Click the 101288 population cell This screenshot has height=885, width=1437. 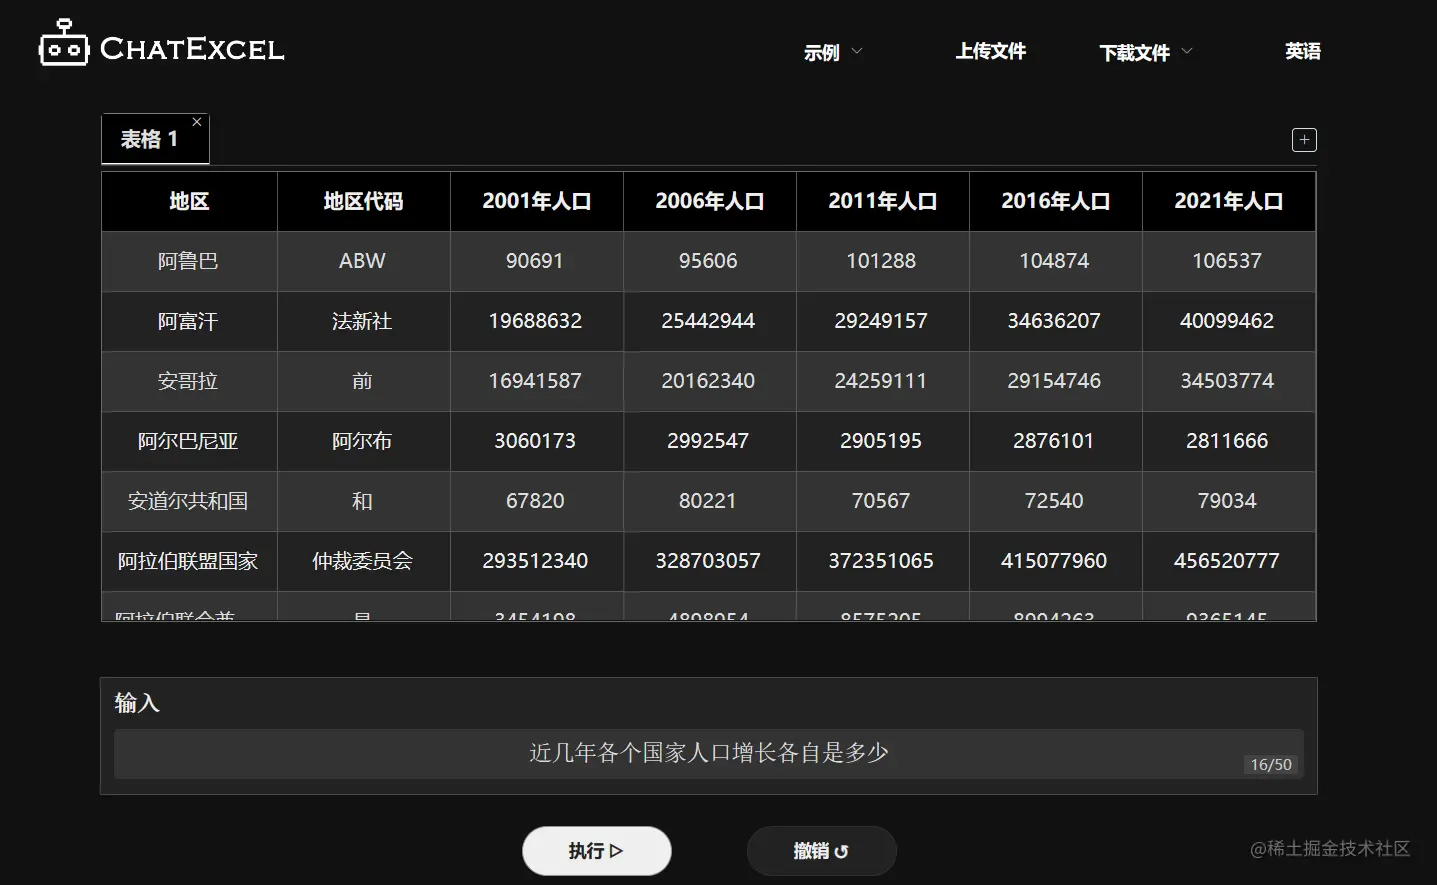click(882, 261)
